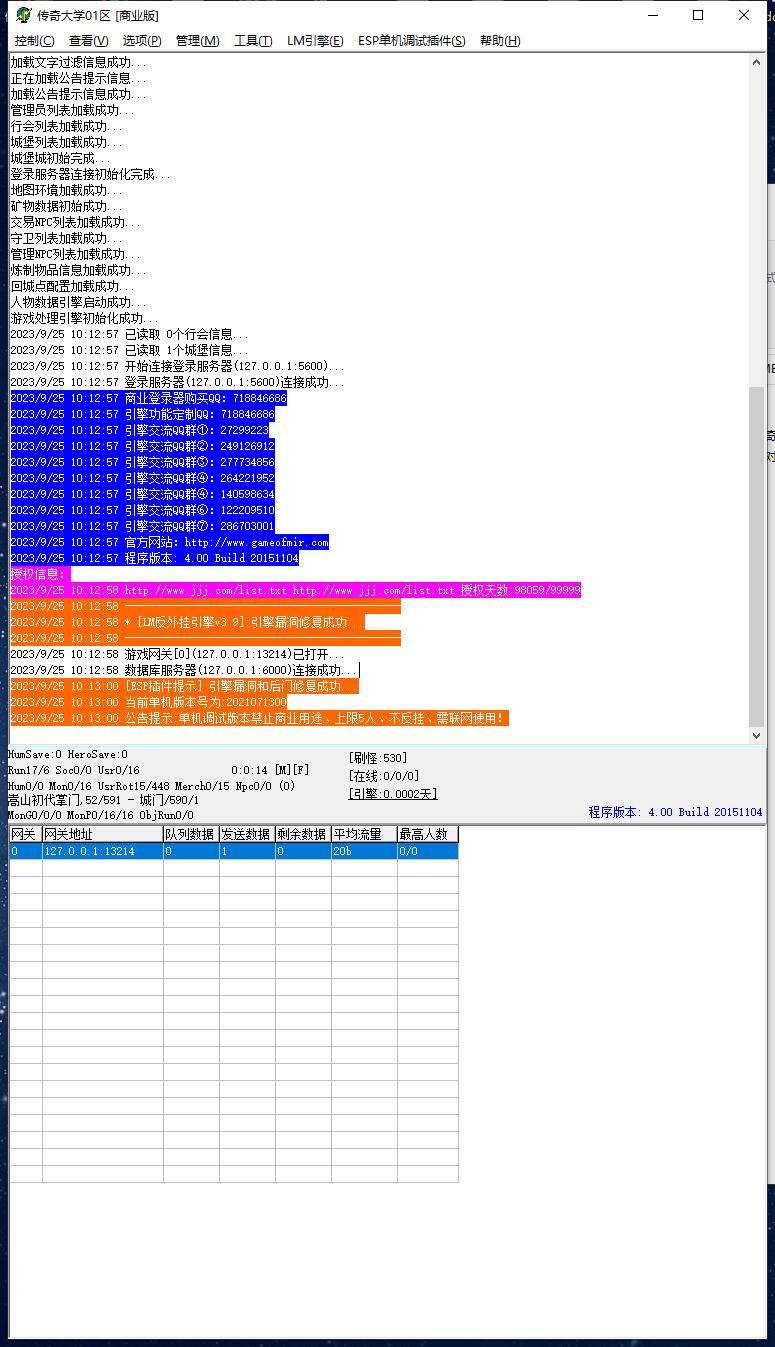The image size is (775, 1347).
Task: Click the 授权信息 log line
Action: pos(40,574)
